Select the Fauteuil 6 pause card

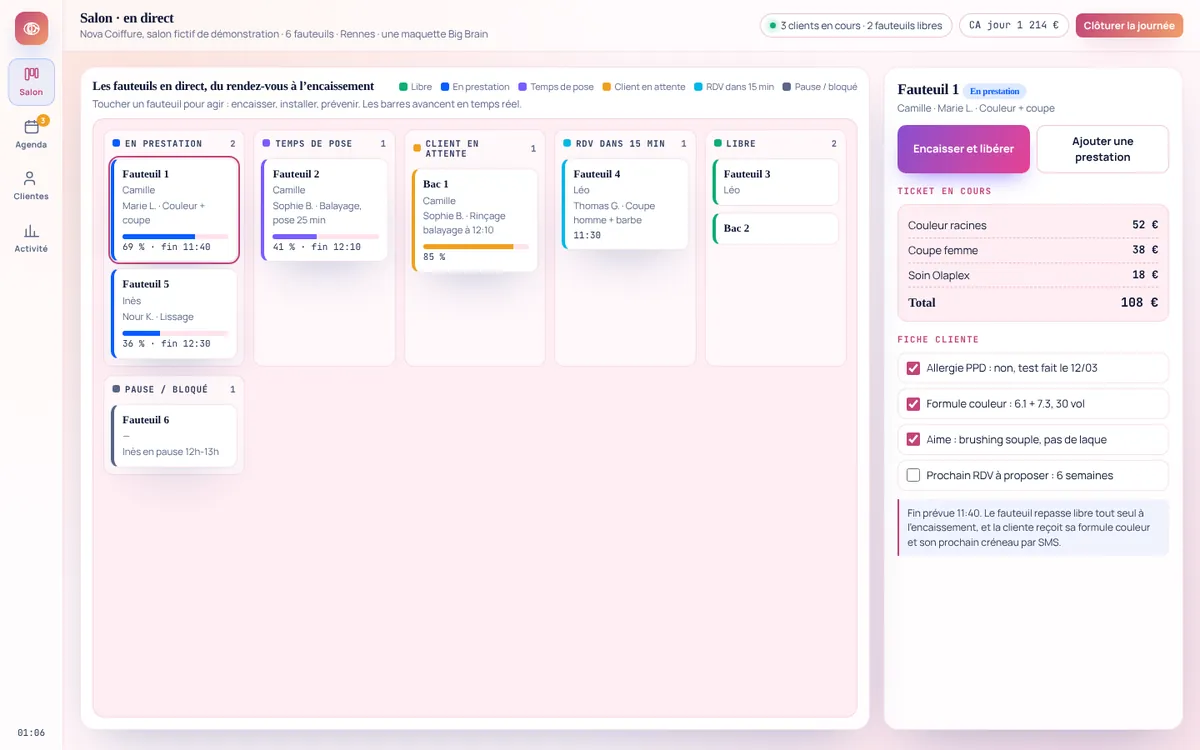click(x=174, y=435)
